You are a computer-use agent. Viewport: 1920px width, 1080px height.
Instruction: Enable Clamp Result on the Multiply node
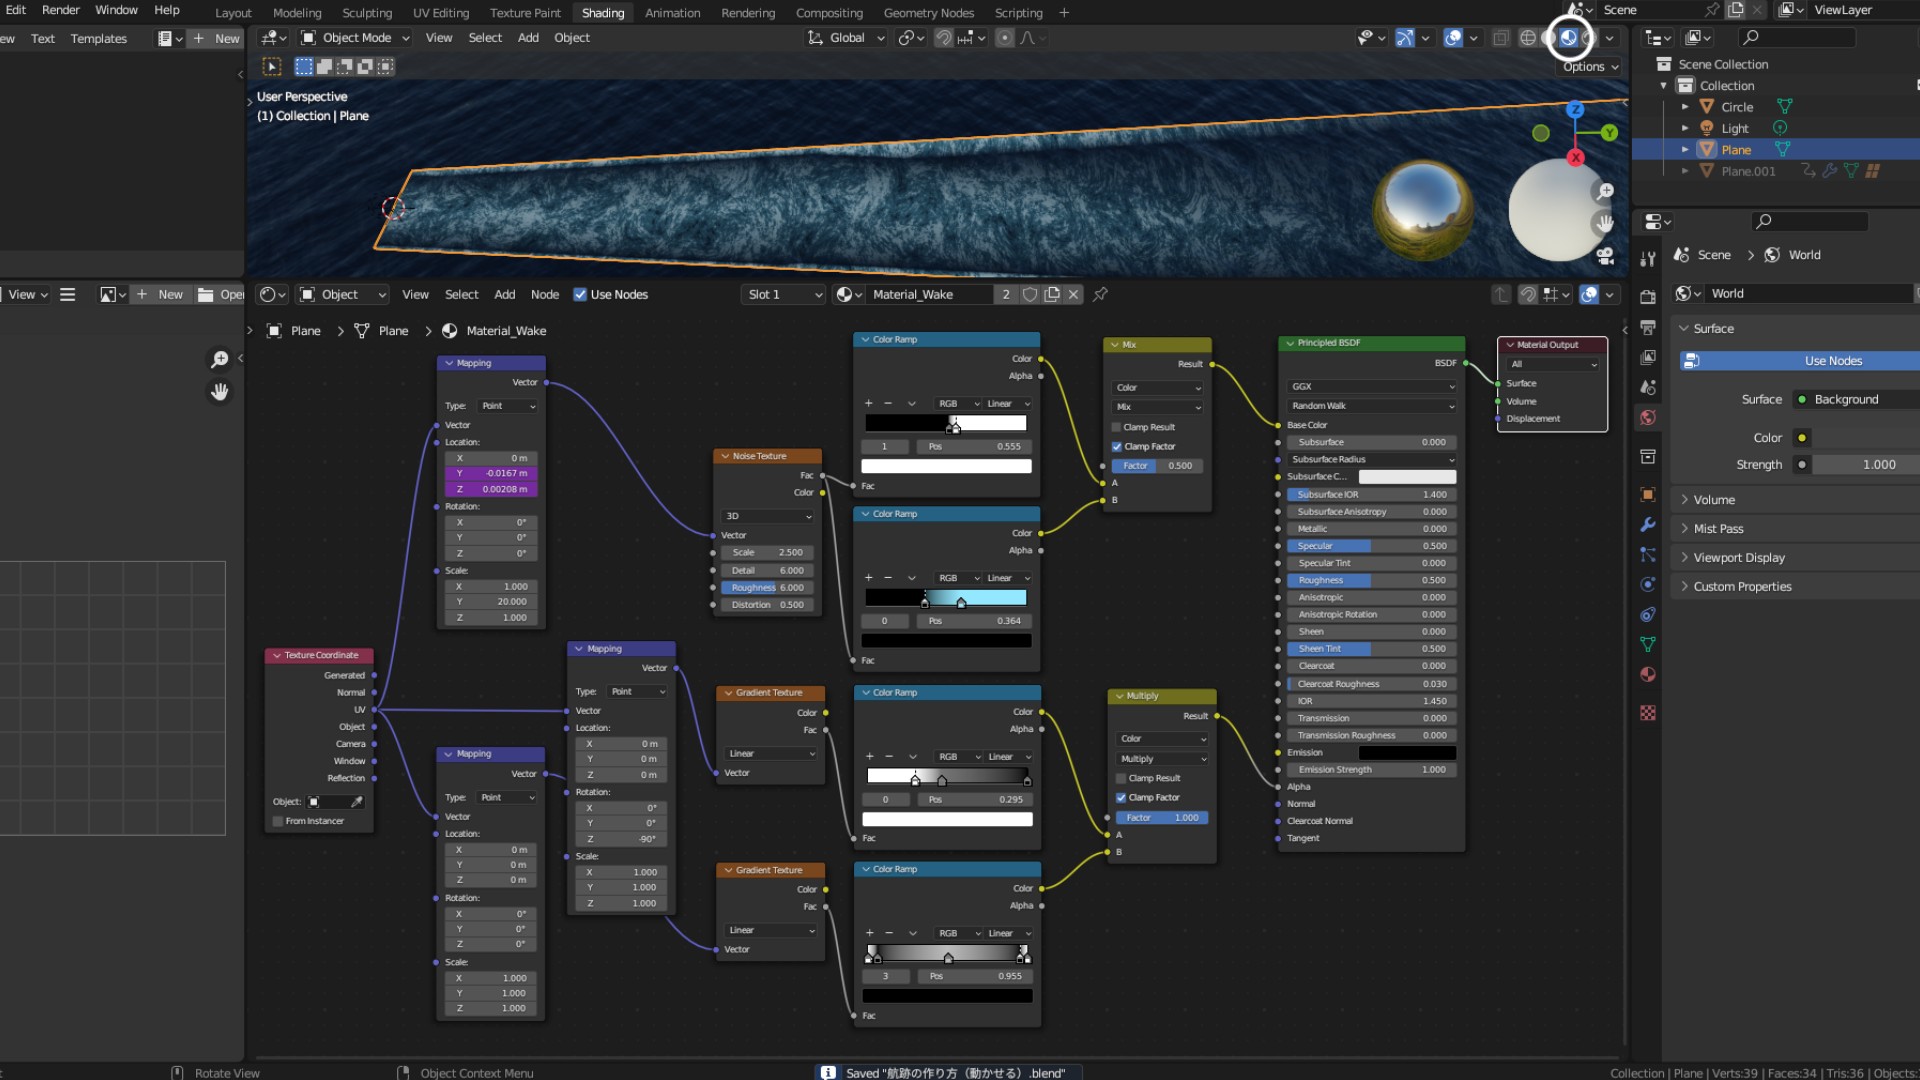pos(1121,778)
